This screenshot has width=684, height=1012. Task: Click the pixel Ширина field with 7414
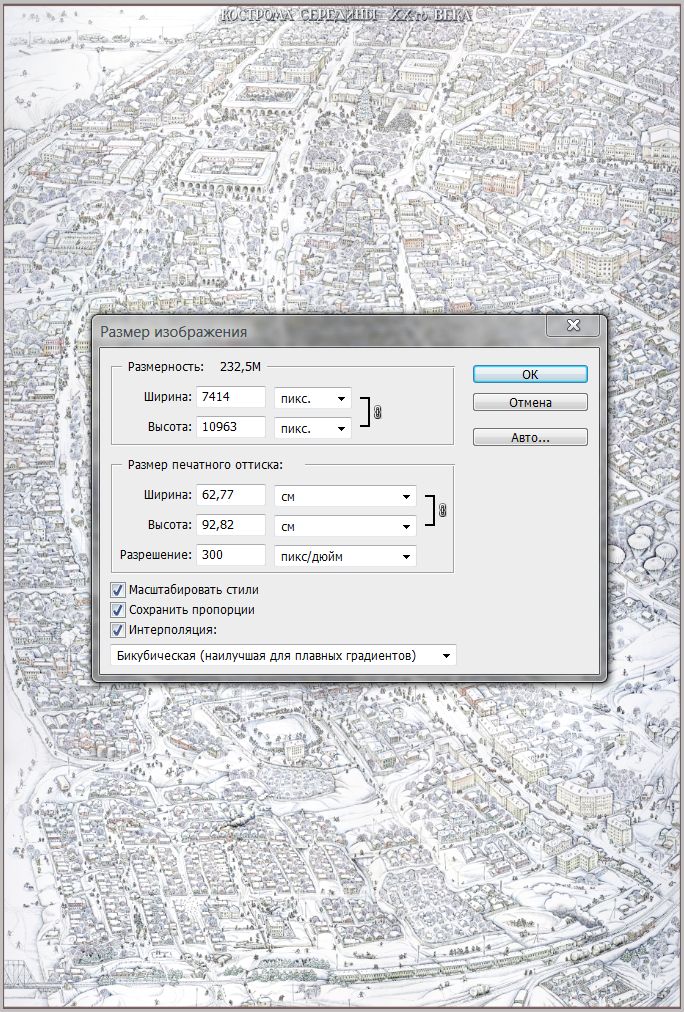click(x=231, y=397)
